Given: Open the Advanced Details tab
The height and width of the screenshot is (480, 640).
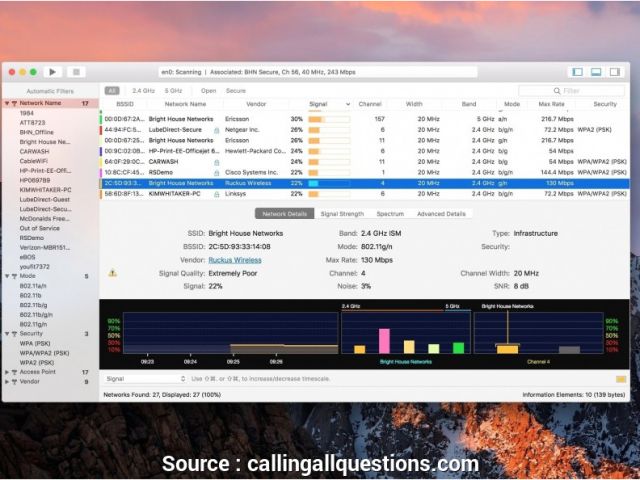Looking at the screenshot, I should 441,214.
